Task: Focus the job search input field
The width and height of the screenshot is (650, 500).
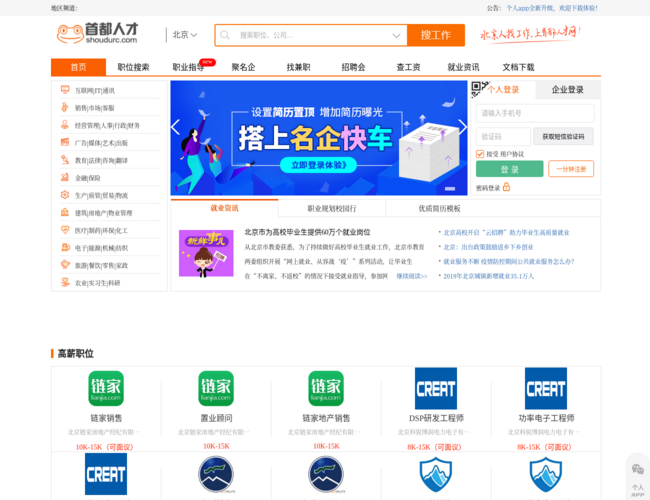Action: 313,35
